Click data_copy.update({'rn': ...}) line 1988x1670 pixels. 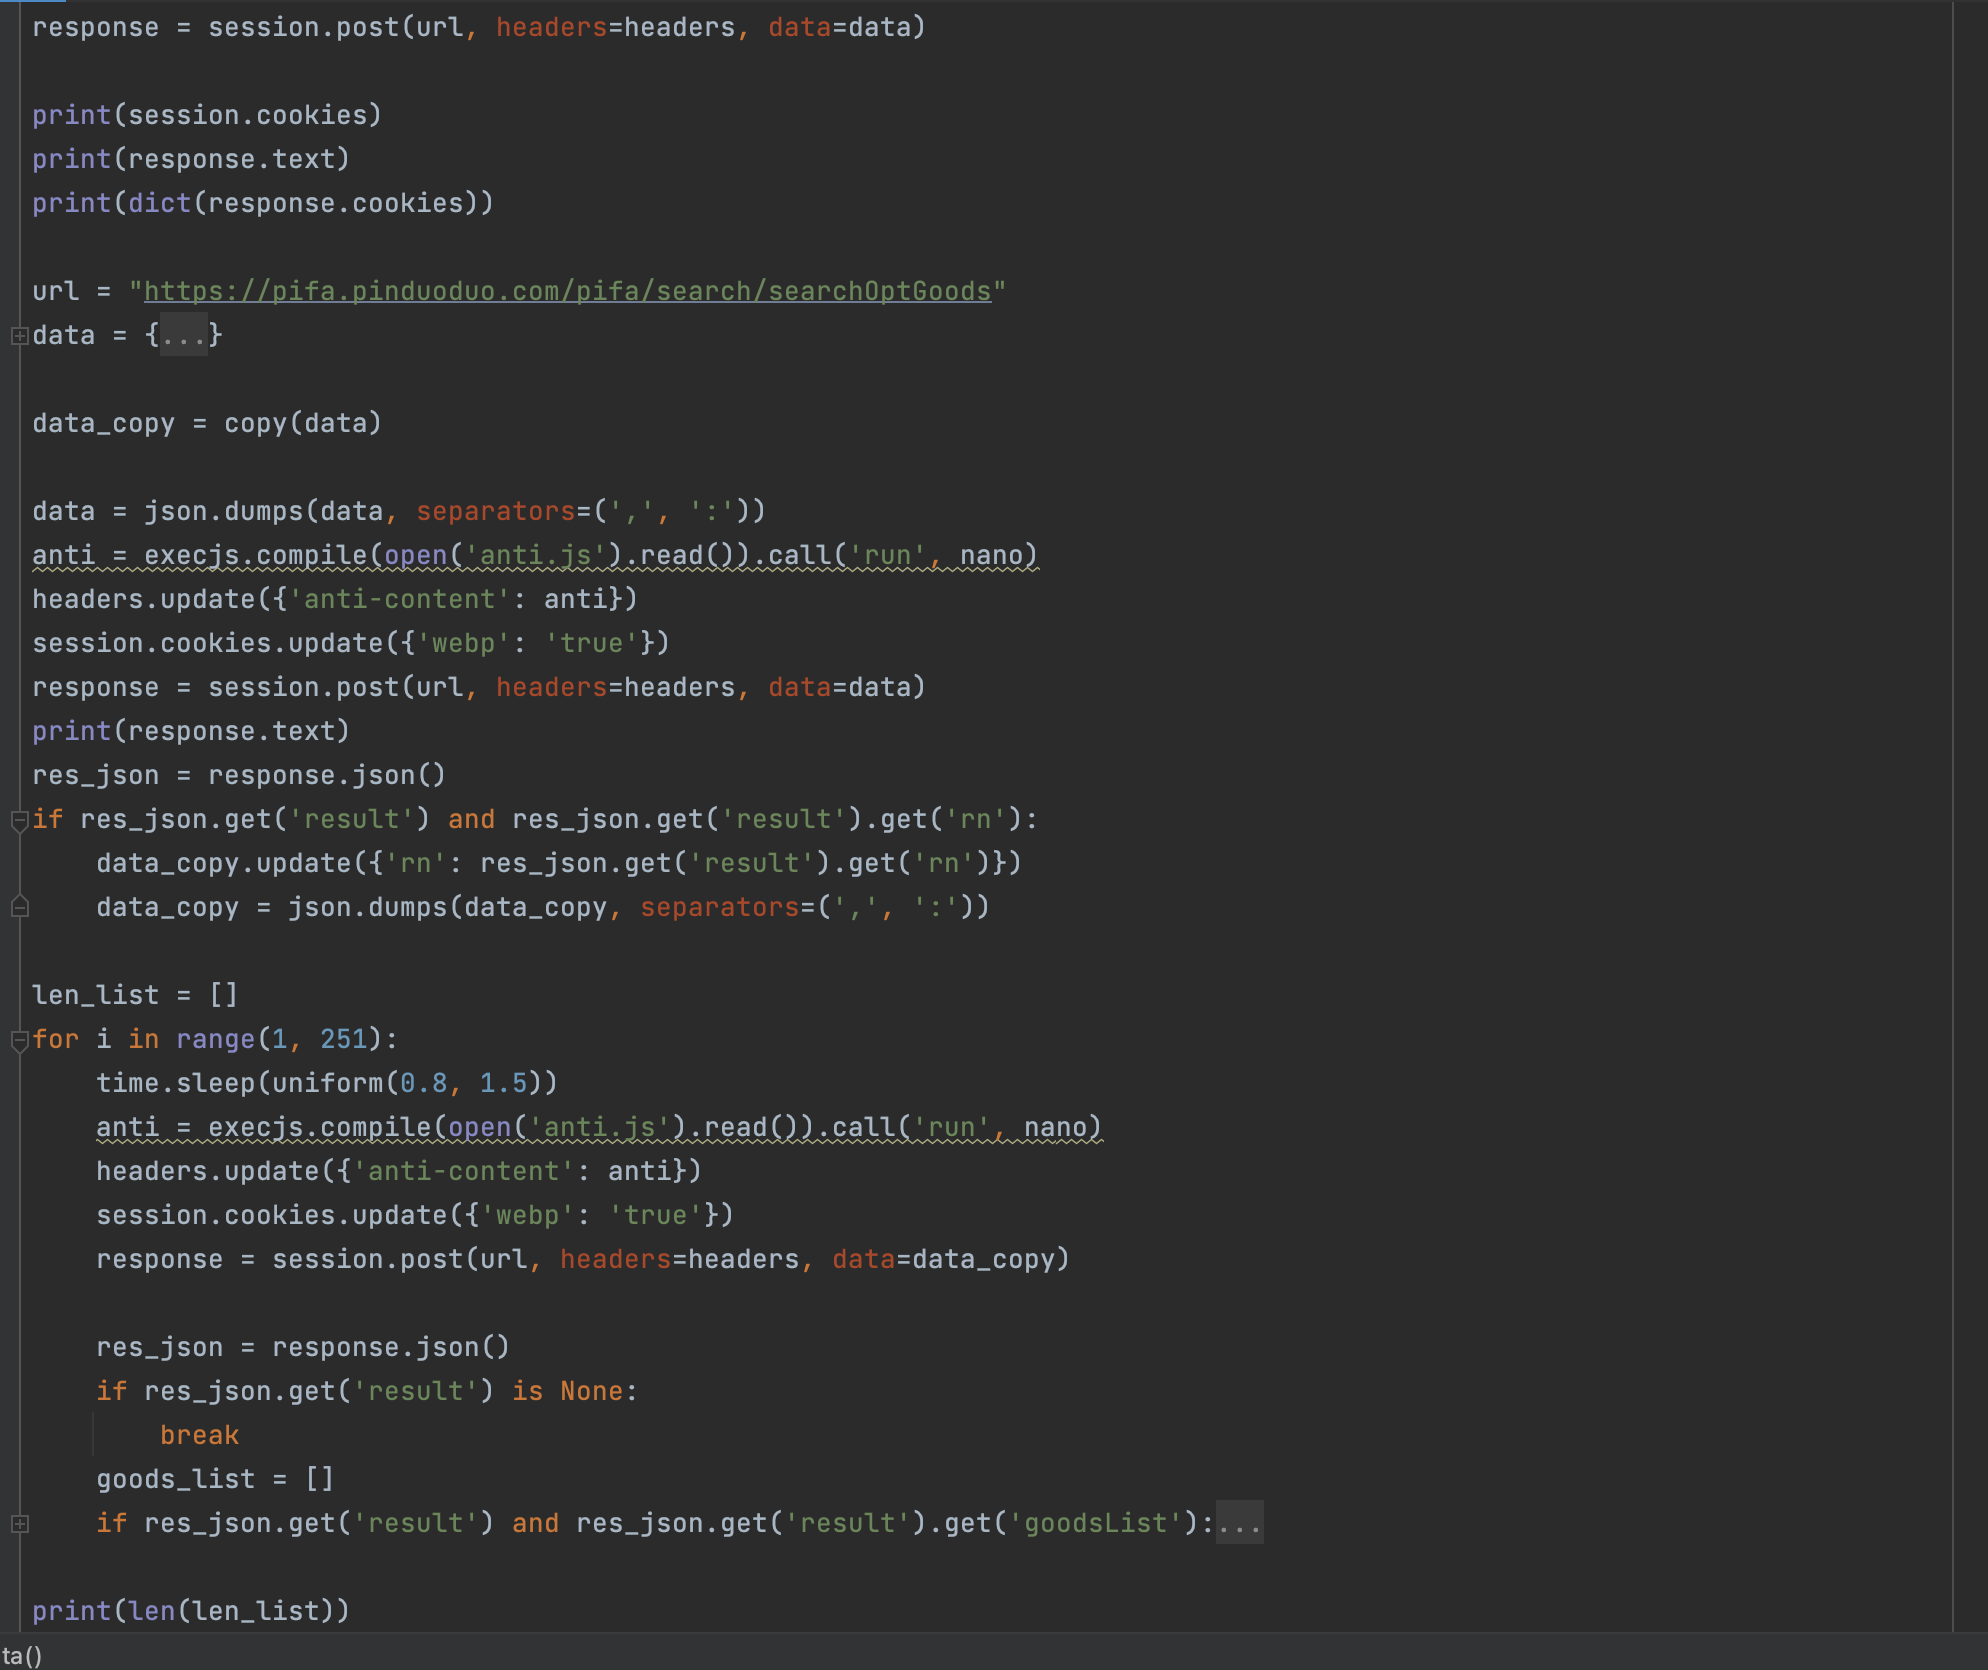tap(559, 863)
